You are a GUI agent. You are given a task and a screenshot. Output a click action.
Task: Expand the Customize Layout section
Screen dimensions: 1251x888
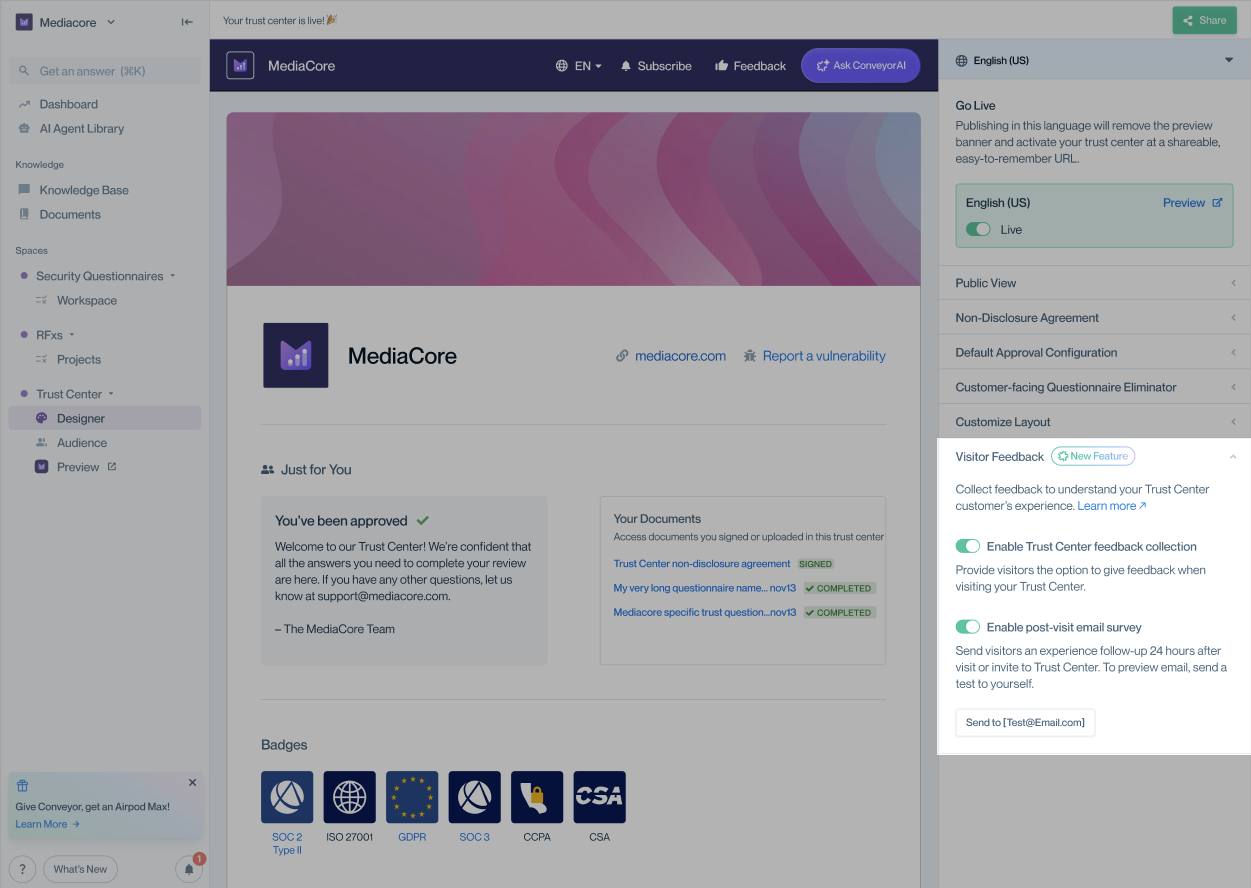pos(1095,422)
